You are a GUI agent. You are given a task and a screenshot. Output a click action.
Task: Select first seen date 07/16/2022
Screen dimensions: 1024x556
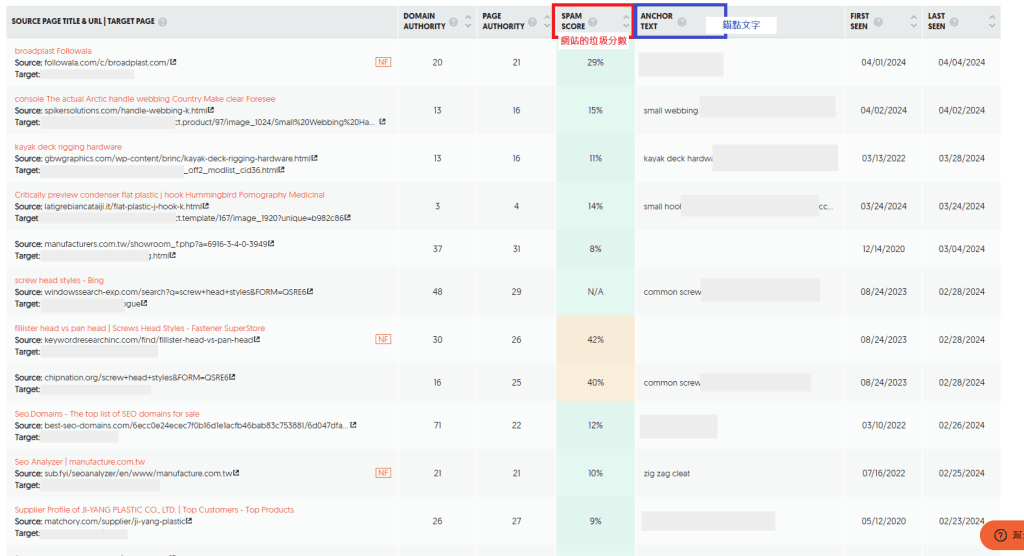tap(884, 473)
